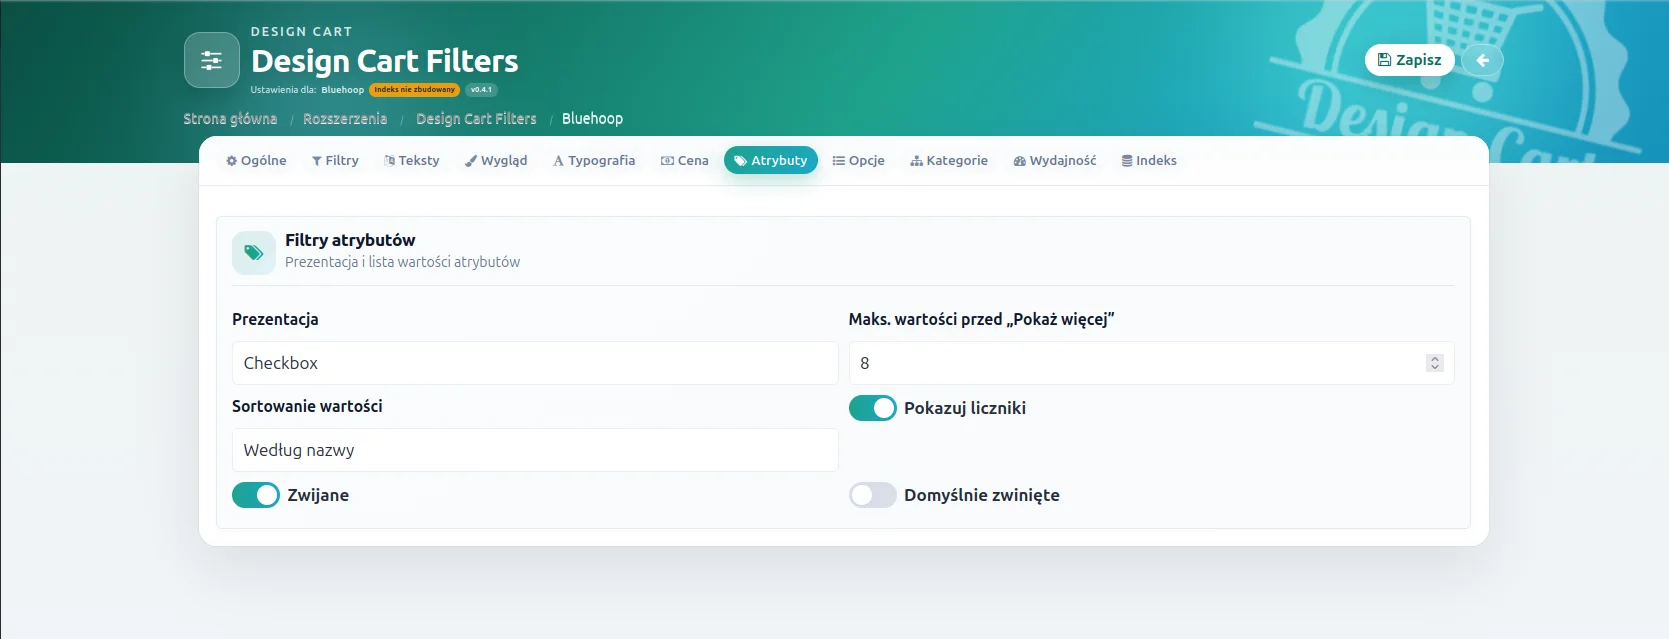This screenshot has height=639, width=1669.
Task: Click the Ustawienia dla: Bluehoop subtitle
Action: [307, 90]
